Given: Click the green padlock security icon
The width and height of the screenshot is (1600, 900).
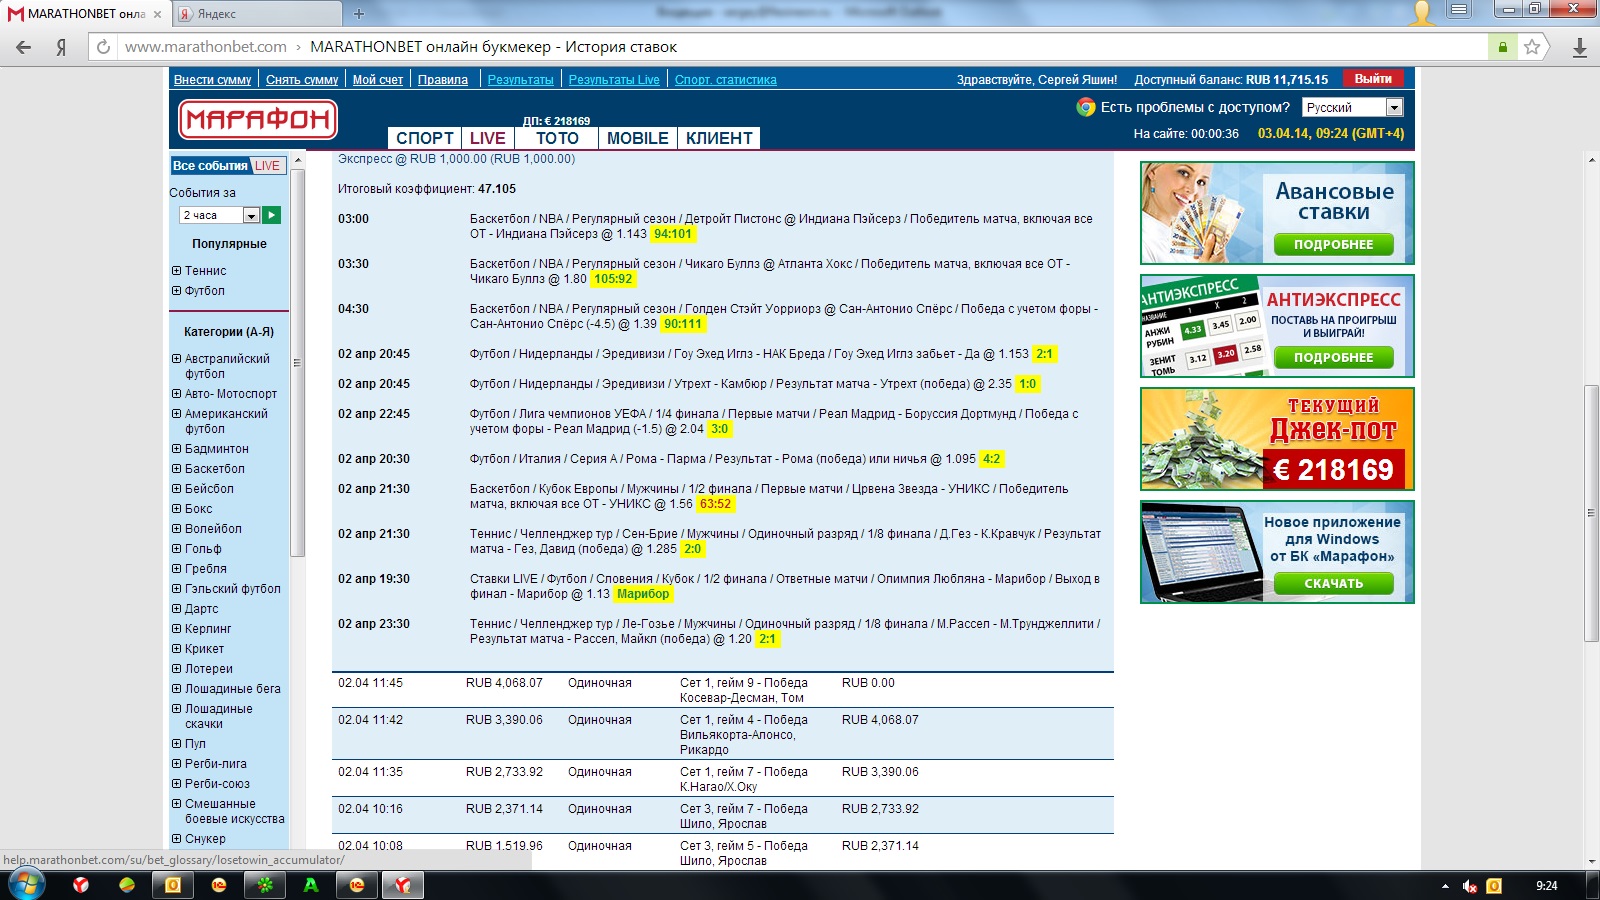Looking at the screenshot, I should [x=1502, y=47].
